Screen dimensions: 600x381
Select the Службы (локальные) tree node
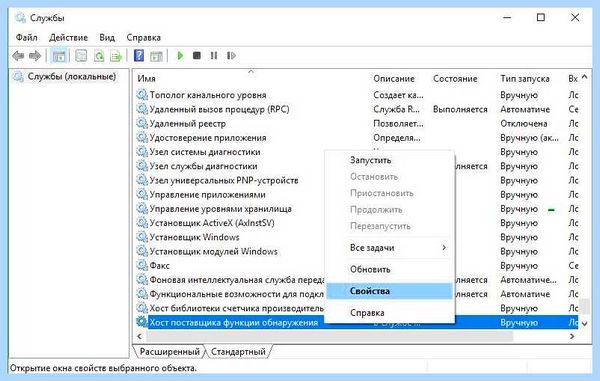72,77
